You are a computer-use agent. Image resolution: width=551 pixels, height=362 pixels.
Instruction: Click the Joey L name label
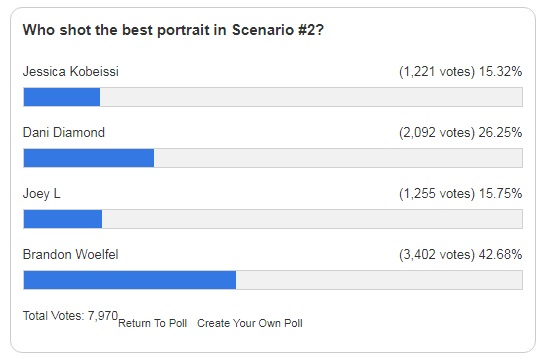click(41, 194)
